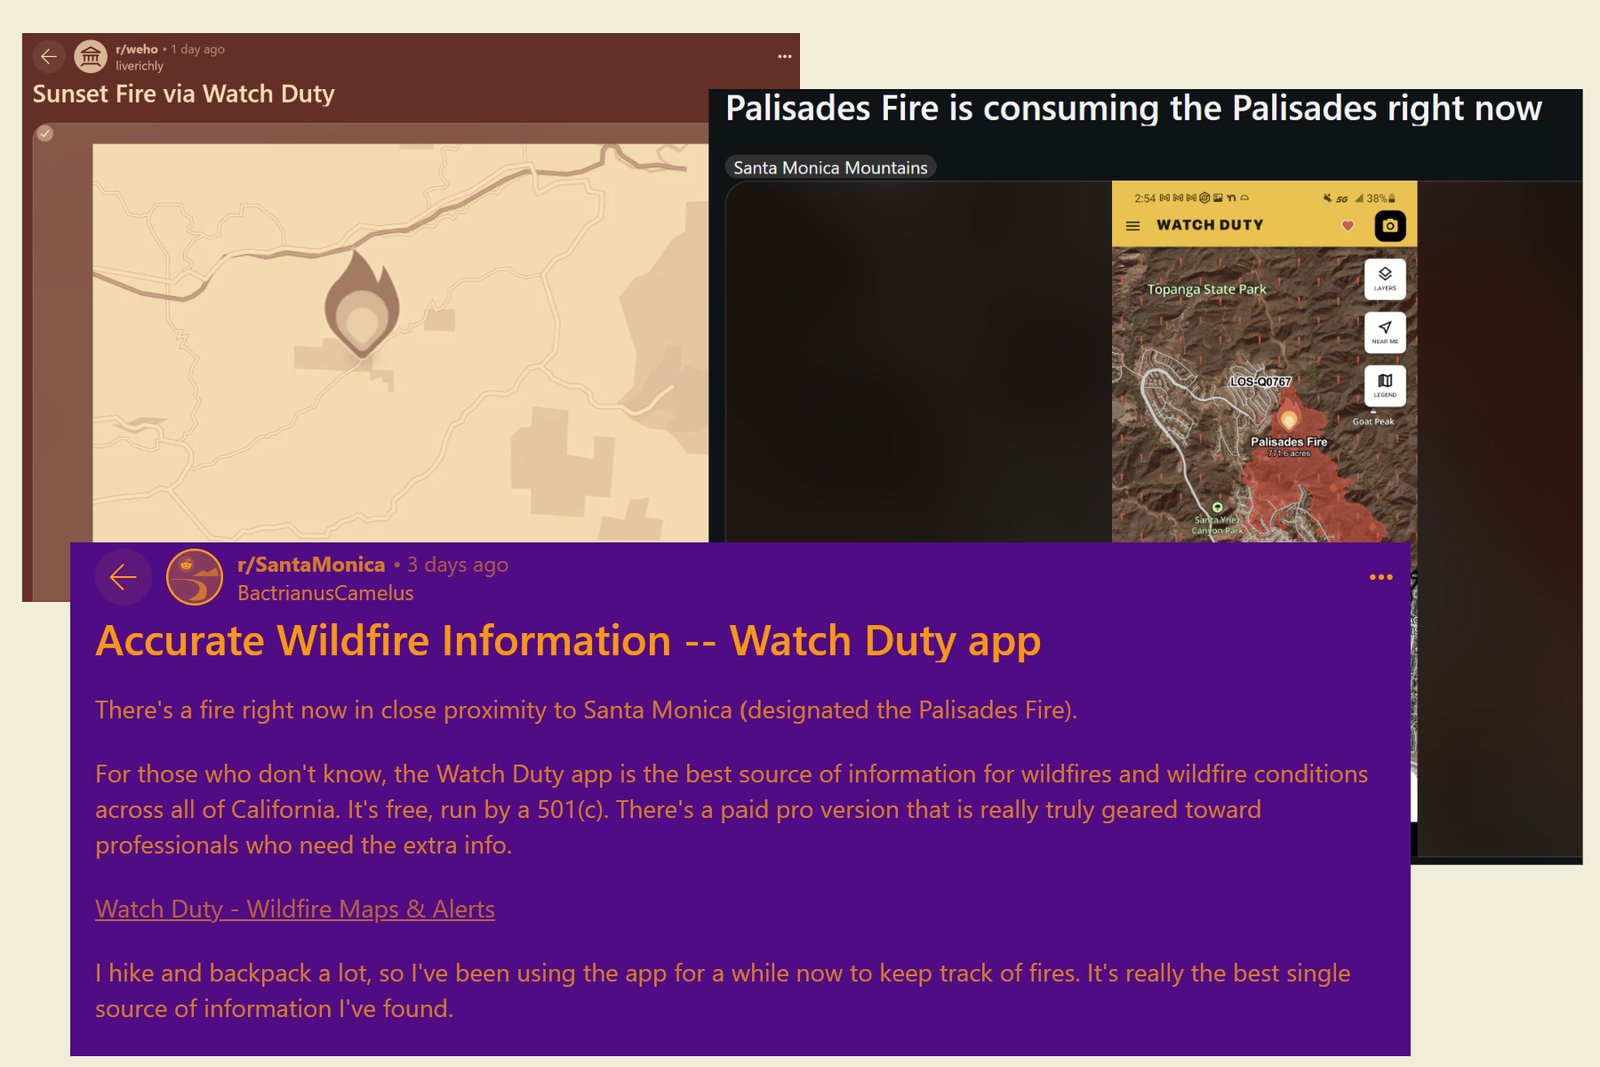Click back arrow in r/weho post
Image resolution: width=1600 pixels, height=1067 pixels.
49,57
